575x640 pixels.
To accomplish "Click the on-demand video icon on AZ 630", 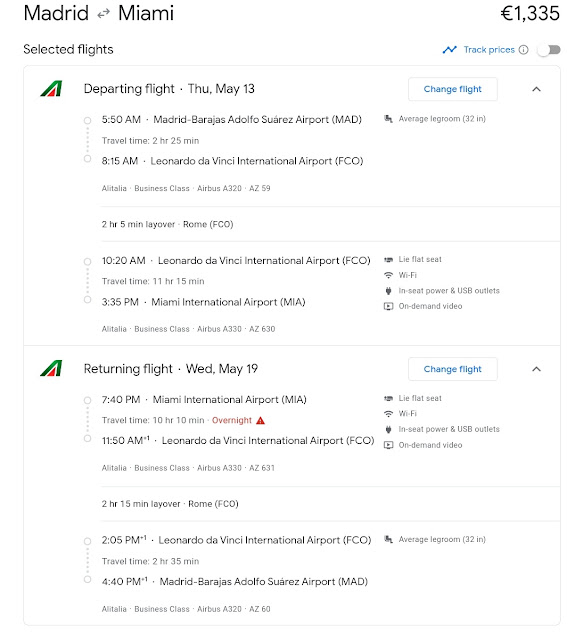I will click(389, 306).
